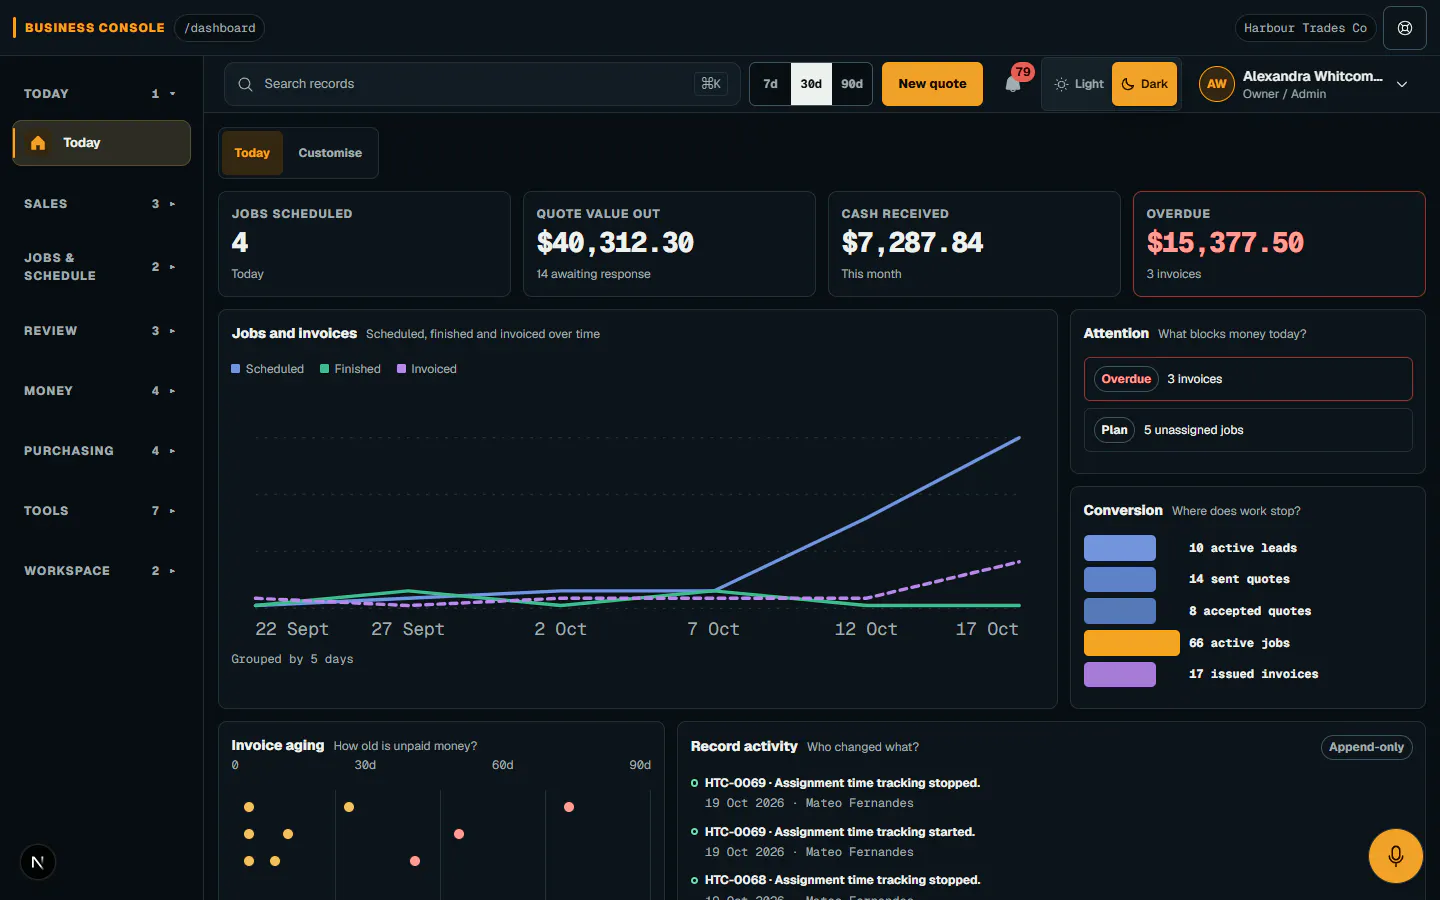Expand the Sales sidebar section
The width and height of the screenshot is (1440, 900).
click(100, 204)
